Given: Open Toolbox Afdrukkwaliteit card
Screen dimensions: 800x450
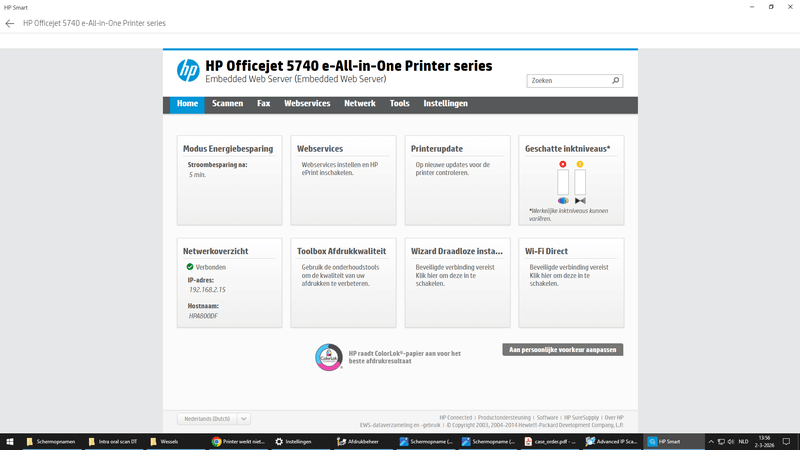Looking at the screenshot, I should click(x=343, y=283).
